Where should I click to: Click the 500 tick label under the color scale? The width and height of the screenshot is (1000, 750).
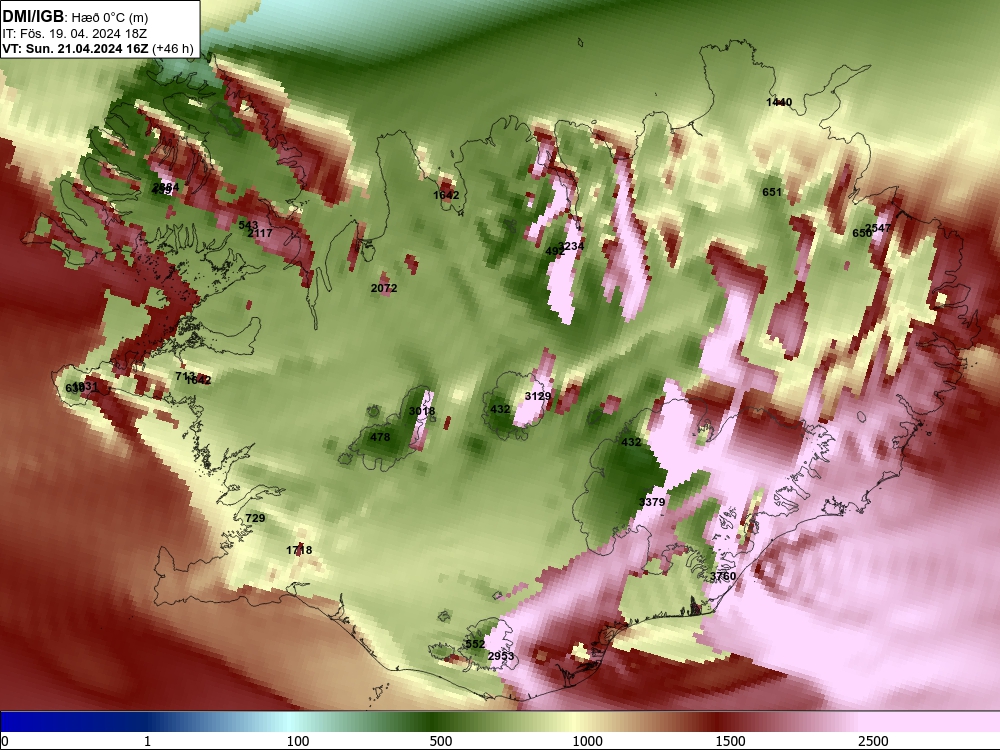coord(441,741)
